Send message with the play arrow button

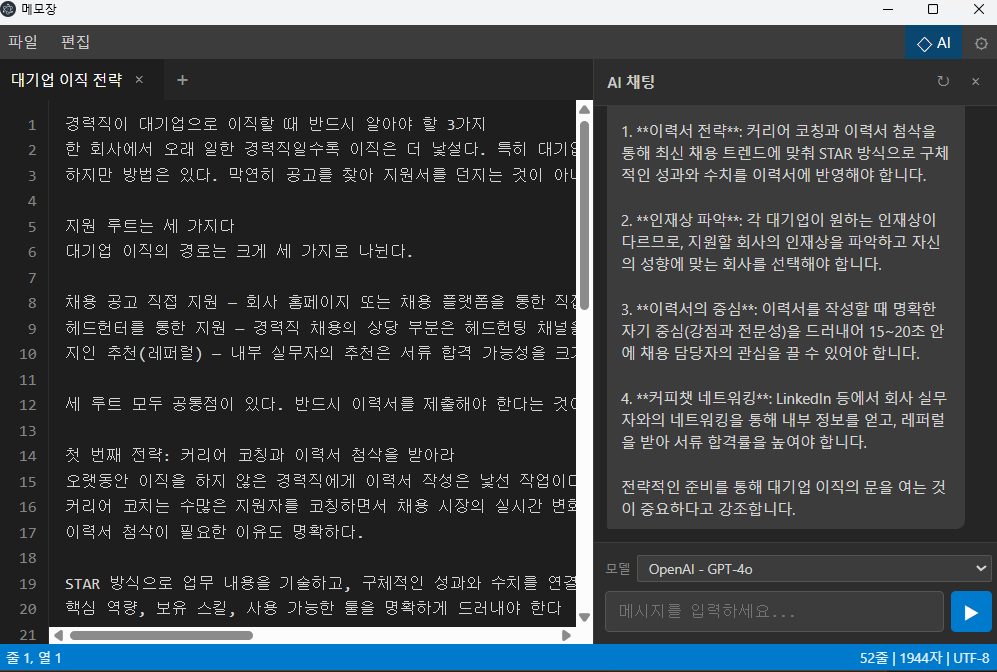pos(971,612)
